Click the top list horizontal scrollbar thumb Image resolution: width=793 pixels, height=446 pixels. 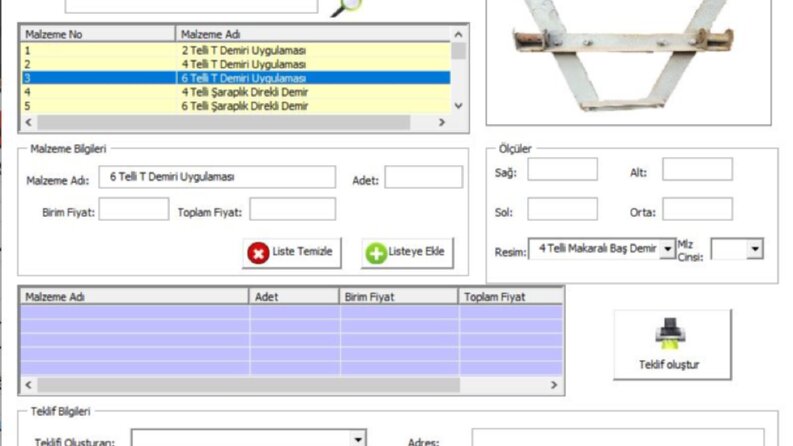pyautogui.click(x=224, y=122)
